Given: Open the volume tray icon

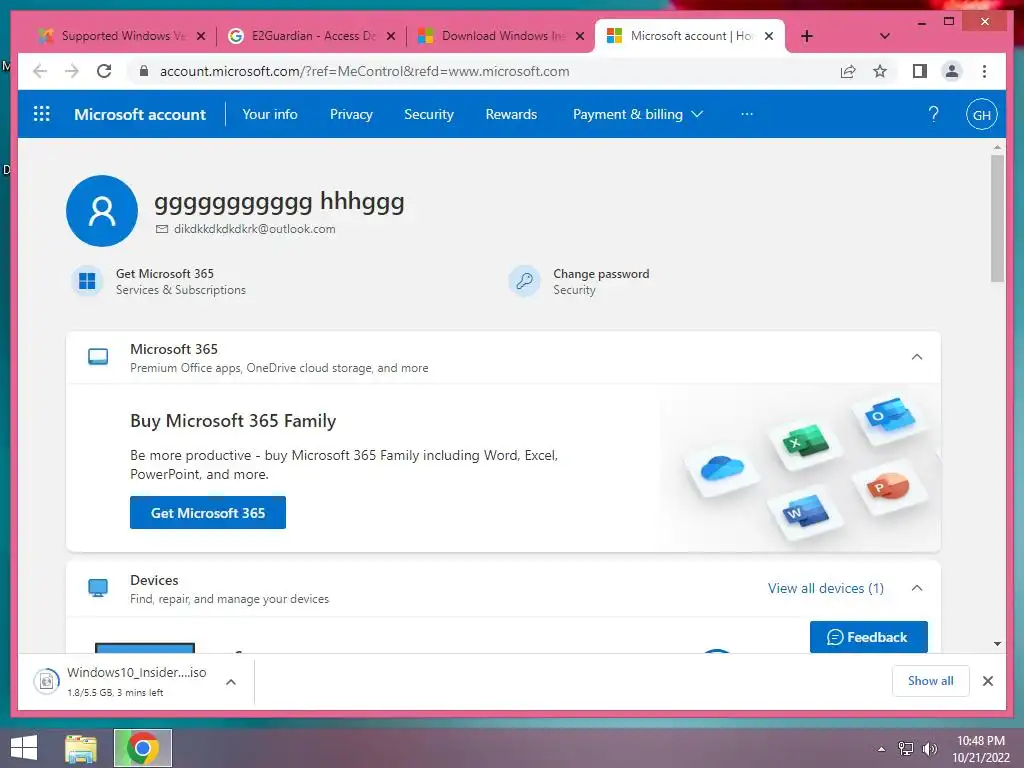Looking at the screenshot, I should (x=930, y=749).
